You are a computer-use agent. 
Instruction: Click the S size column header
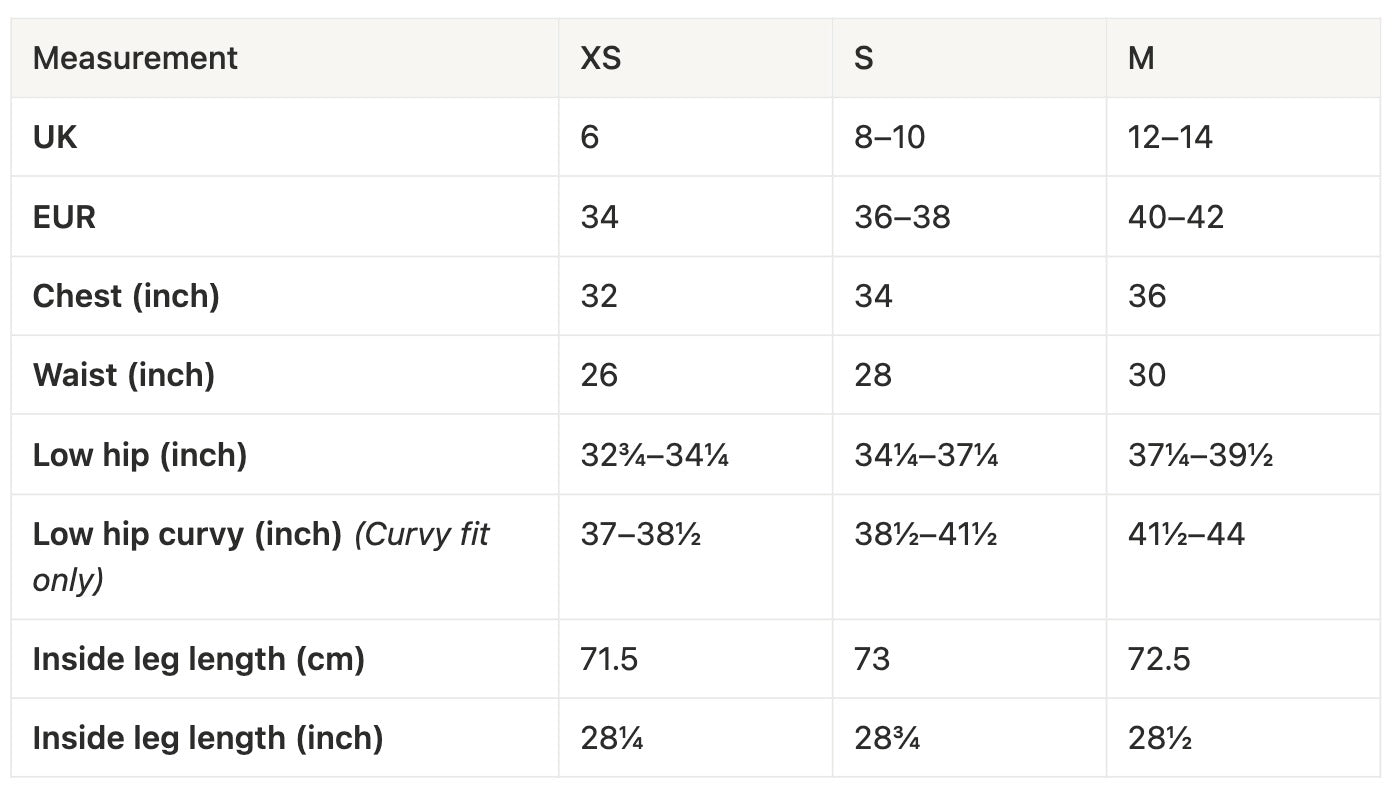point(864,58)
